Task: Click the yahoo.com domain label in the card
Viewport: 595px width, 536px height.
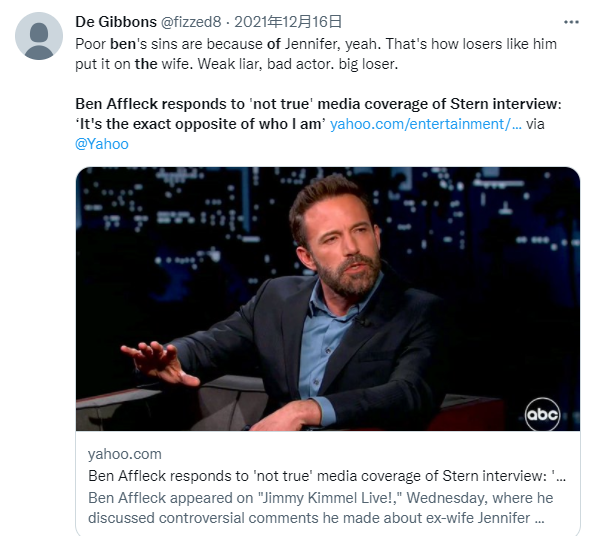Action: coord(125,454)
